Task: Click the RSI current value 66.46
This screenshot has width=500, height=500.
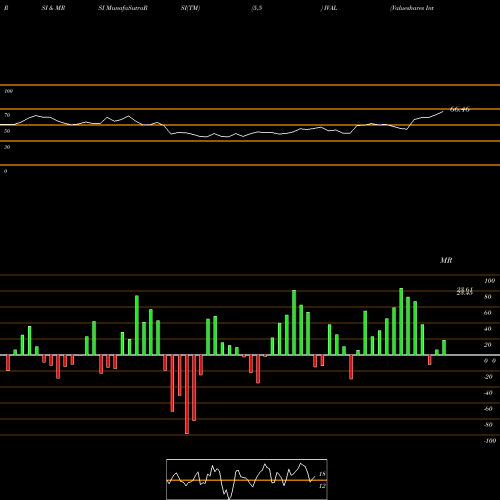Action: coord(460,109)
